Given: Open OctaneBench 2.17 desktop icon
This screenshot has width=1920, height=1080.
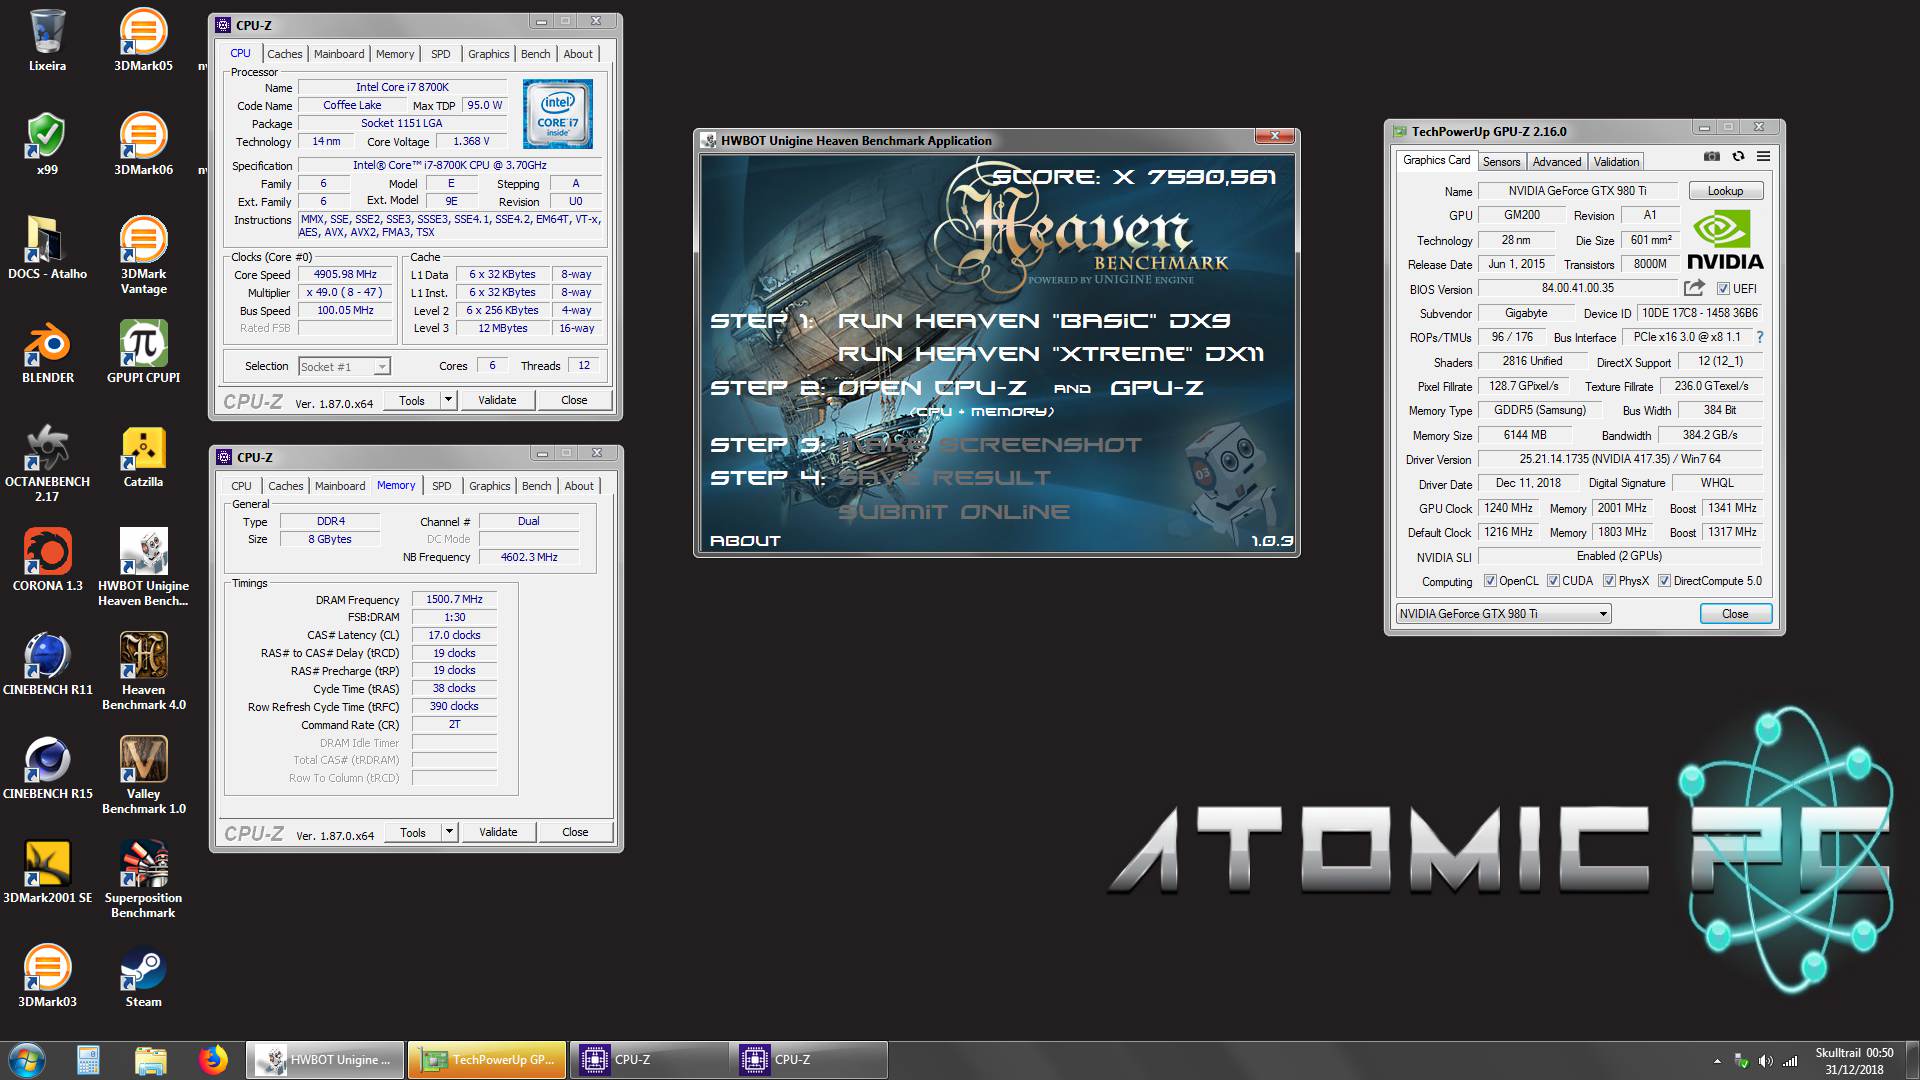Looking at the screenshot, I should coord(47,464).
